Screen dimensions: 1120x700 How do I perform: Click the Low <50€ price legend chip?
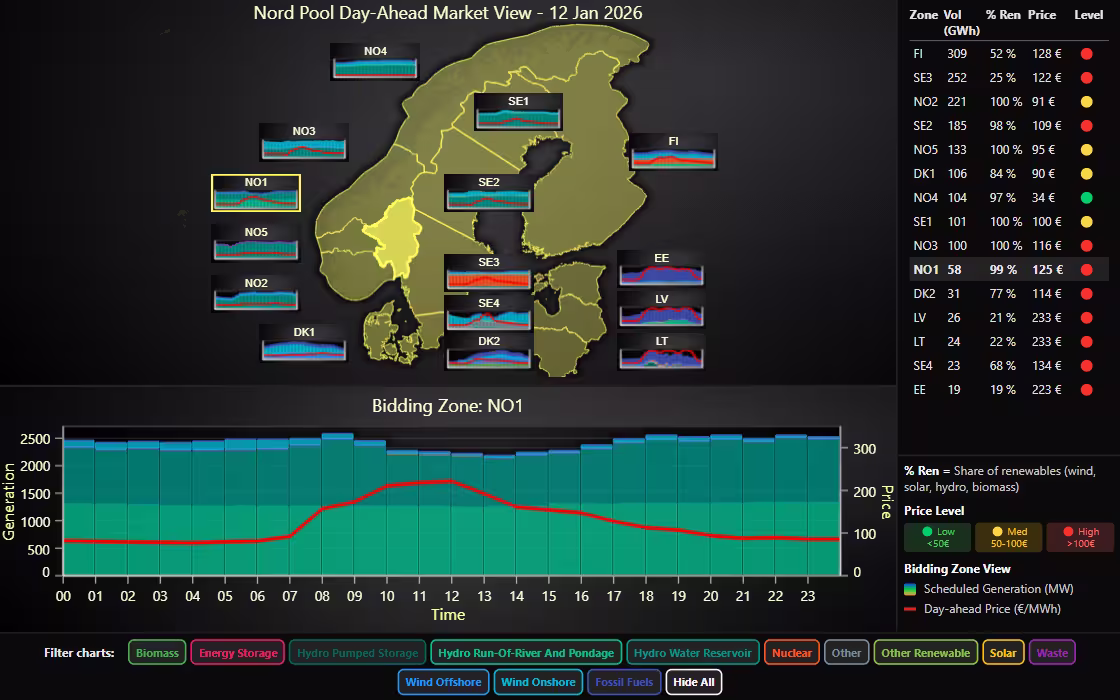[937, 537]
